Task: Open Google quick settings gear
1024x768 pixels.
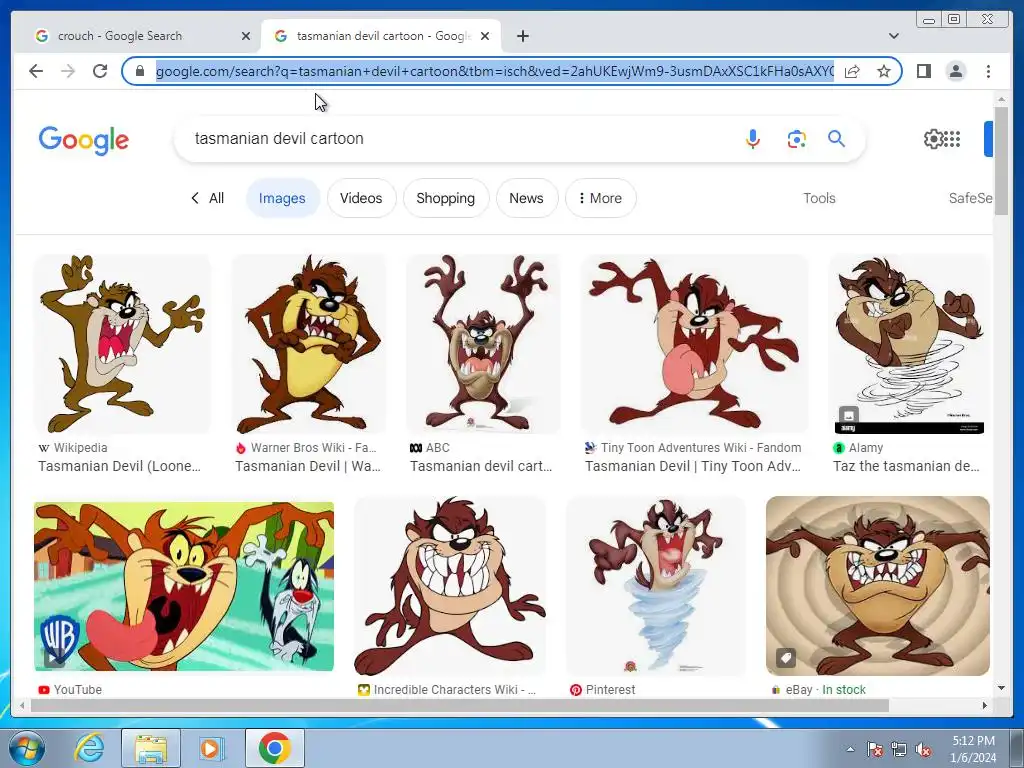Action: (x=933, y=138)
